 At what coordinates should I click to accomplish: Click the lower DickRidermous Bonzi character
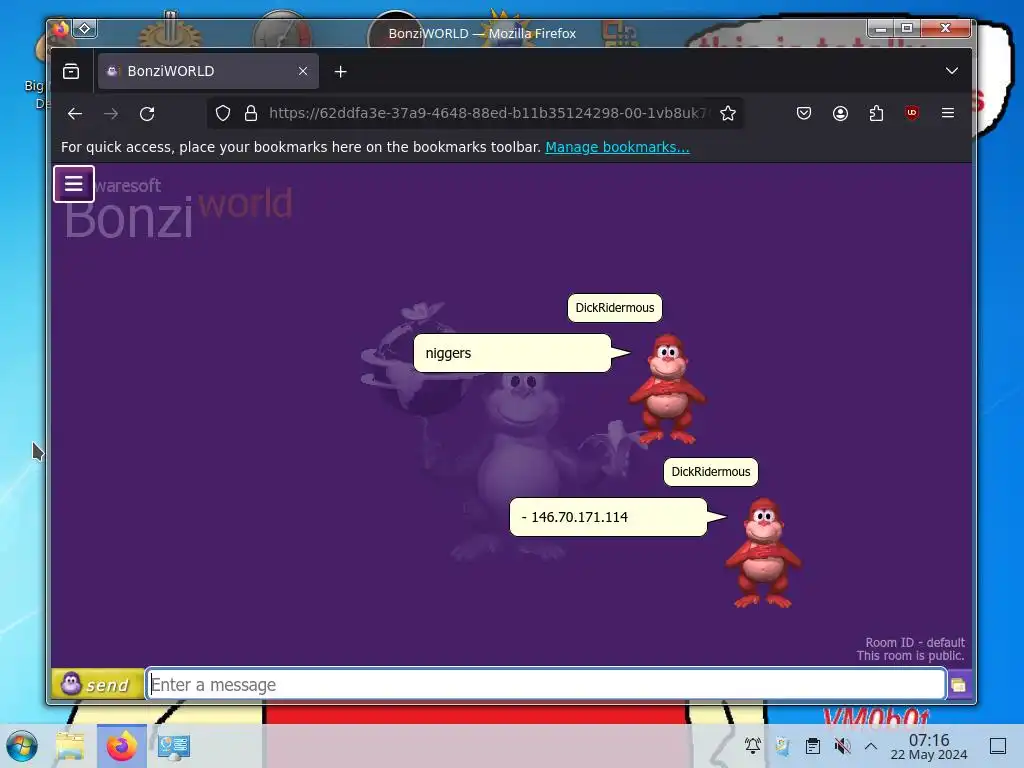pos(763,552)
